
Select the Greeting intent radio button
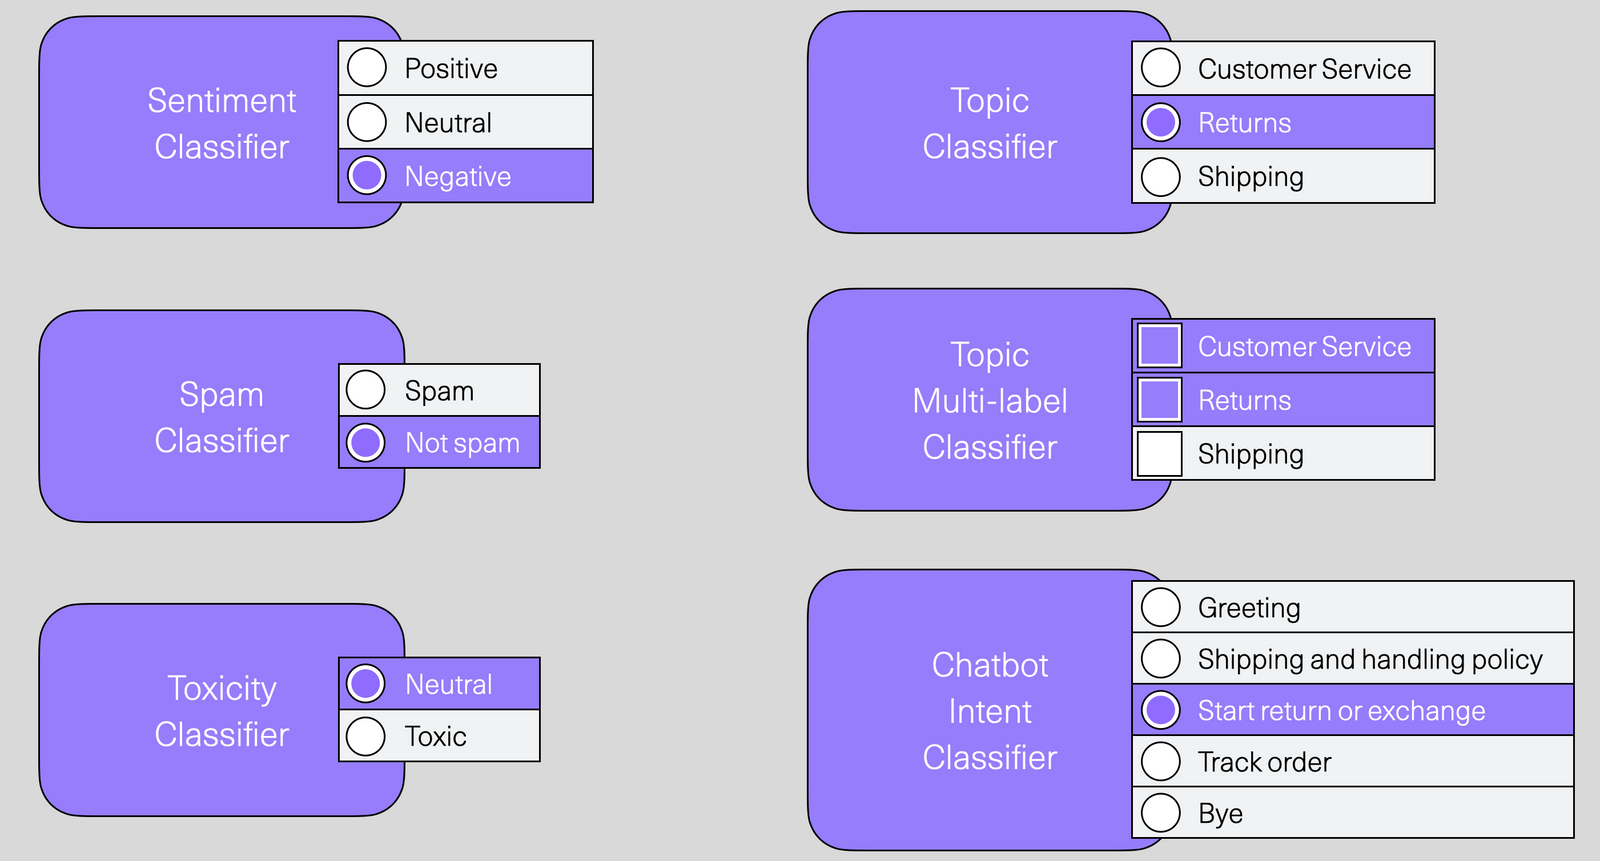pos(1161,607)
